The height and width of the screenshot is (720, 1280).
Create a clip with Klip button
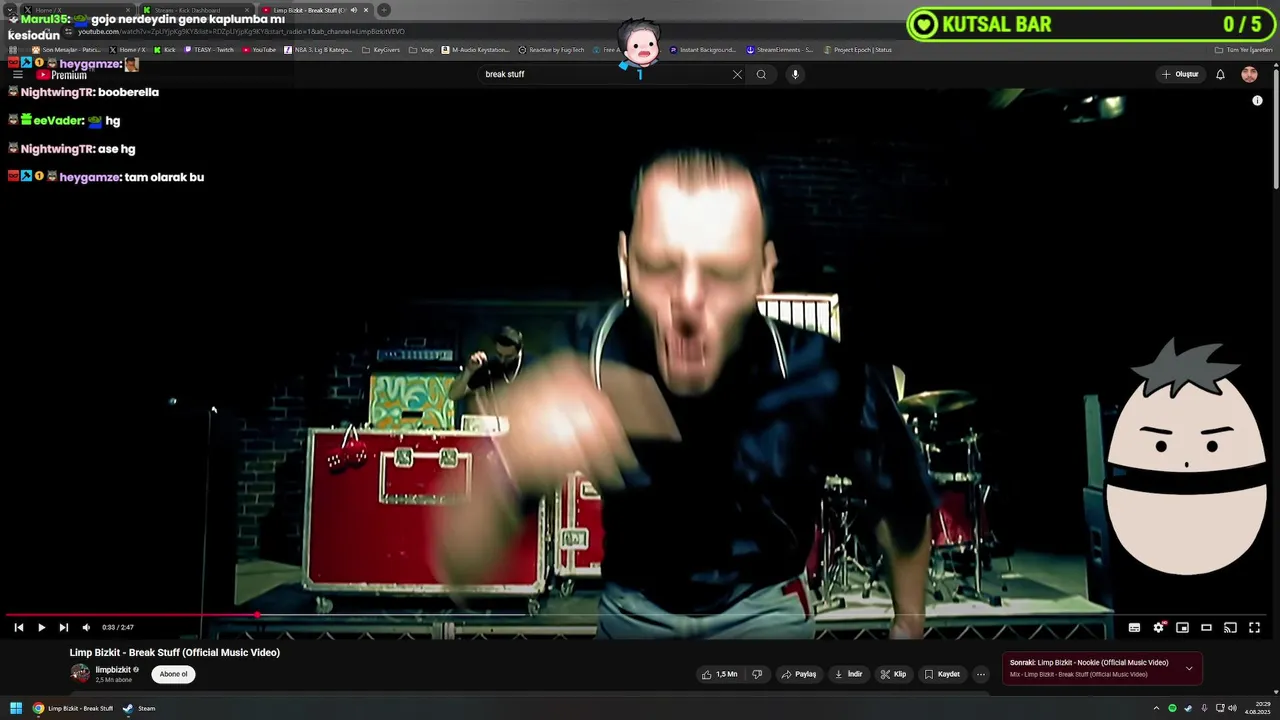point(893,674)
